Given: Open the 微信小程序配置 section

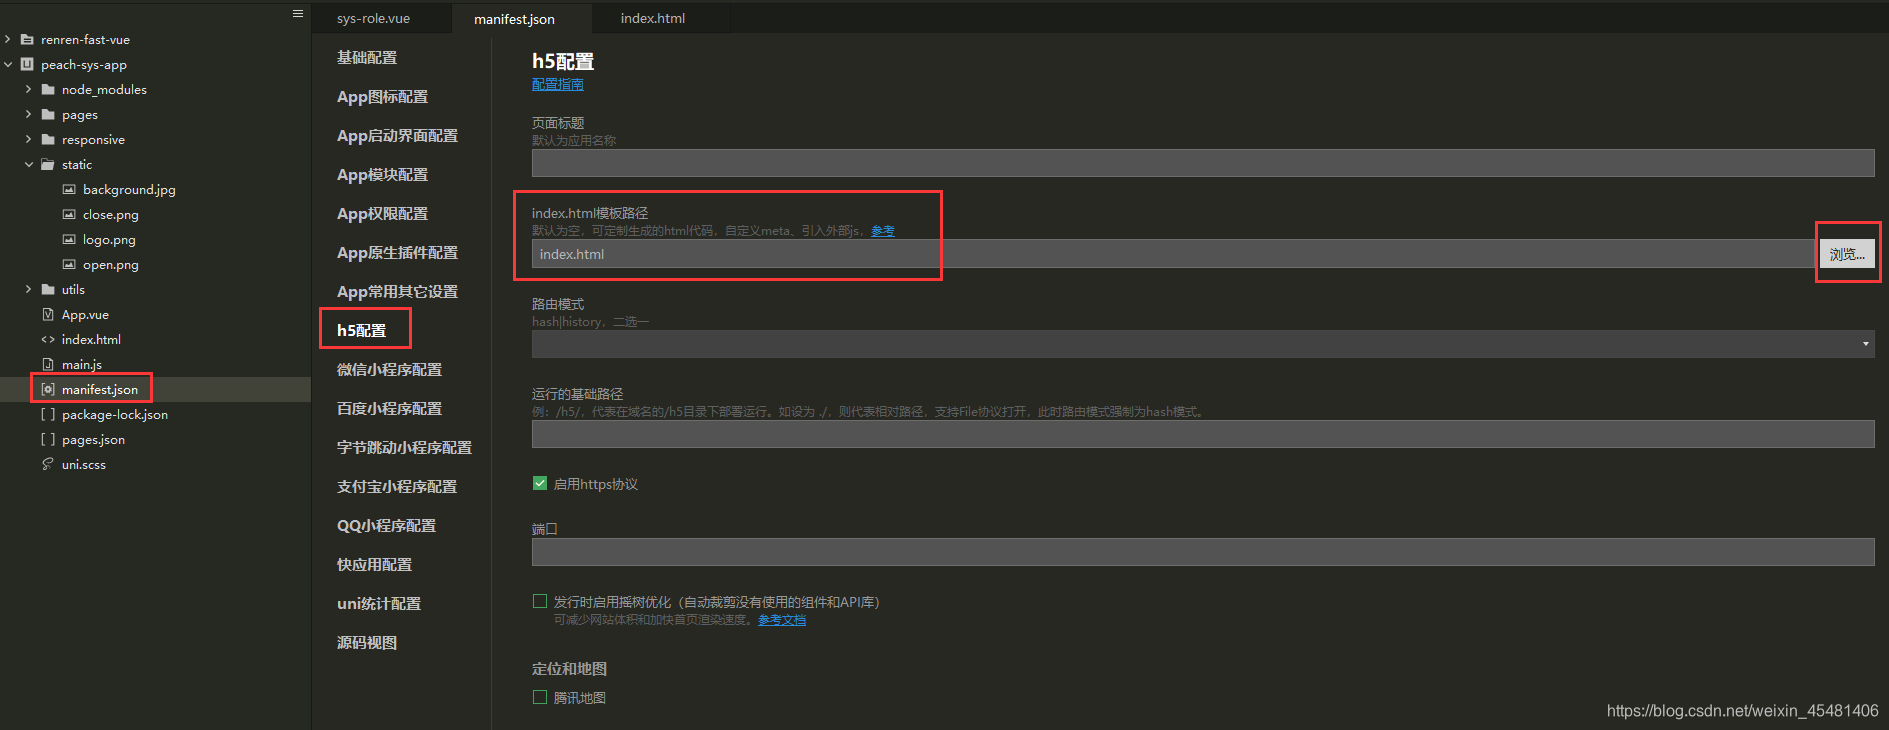Looking at the screenshot, I should (389, 370).
